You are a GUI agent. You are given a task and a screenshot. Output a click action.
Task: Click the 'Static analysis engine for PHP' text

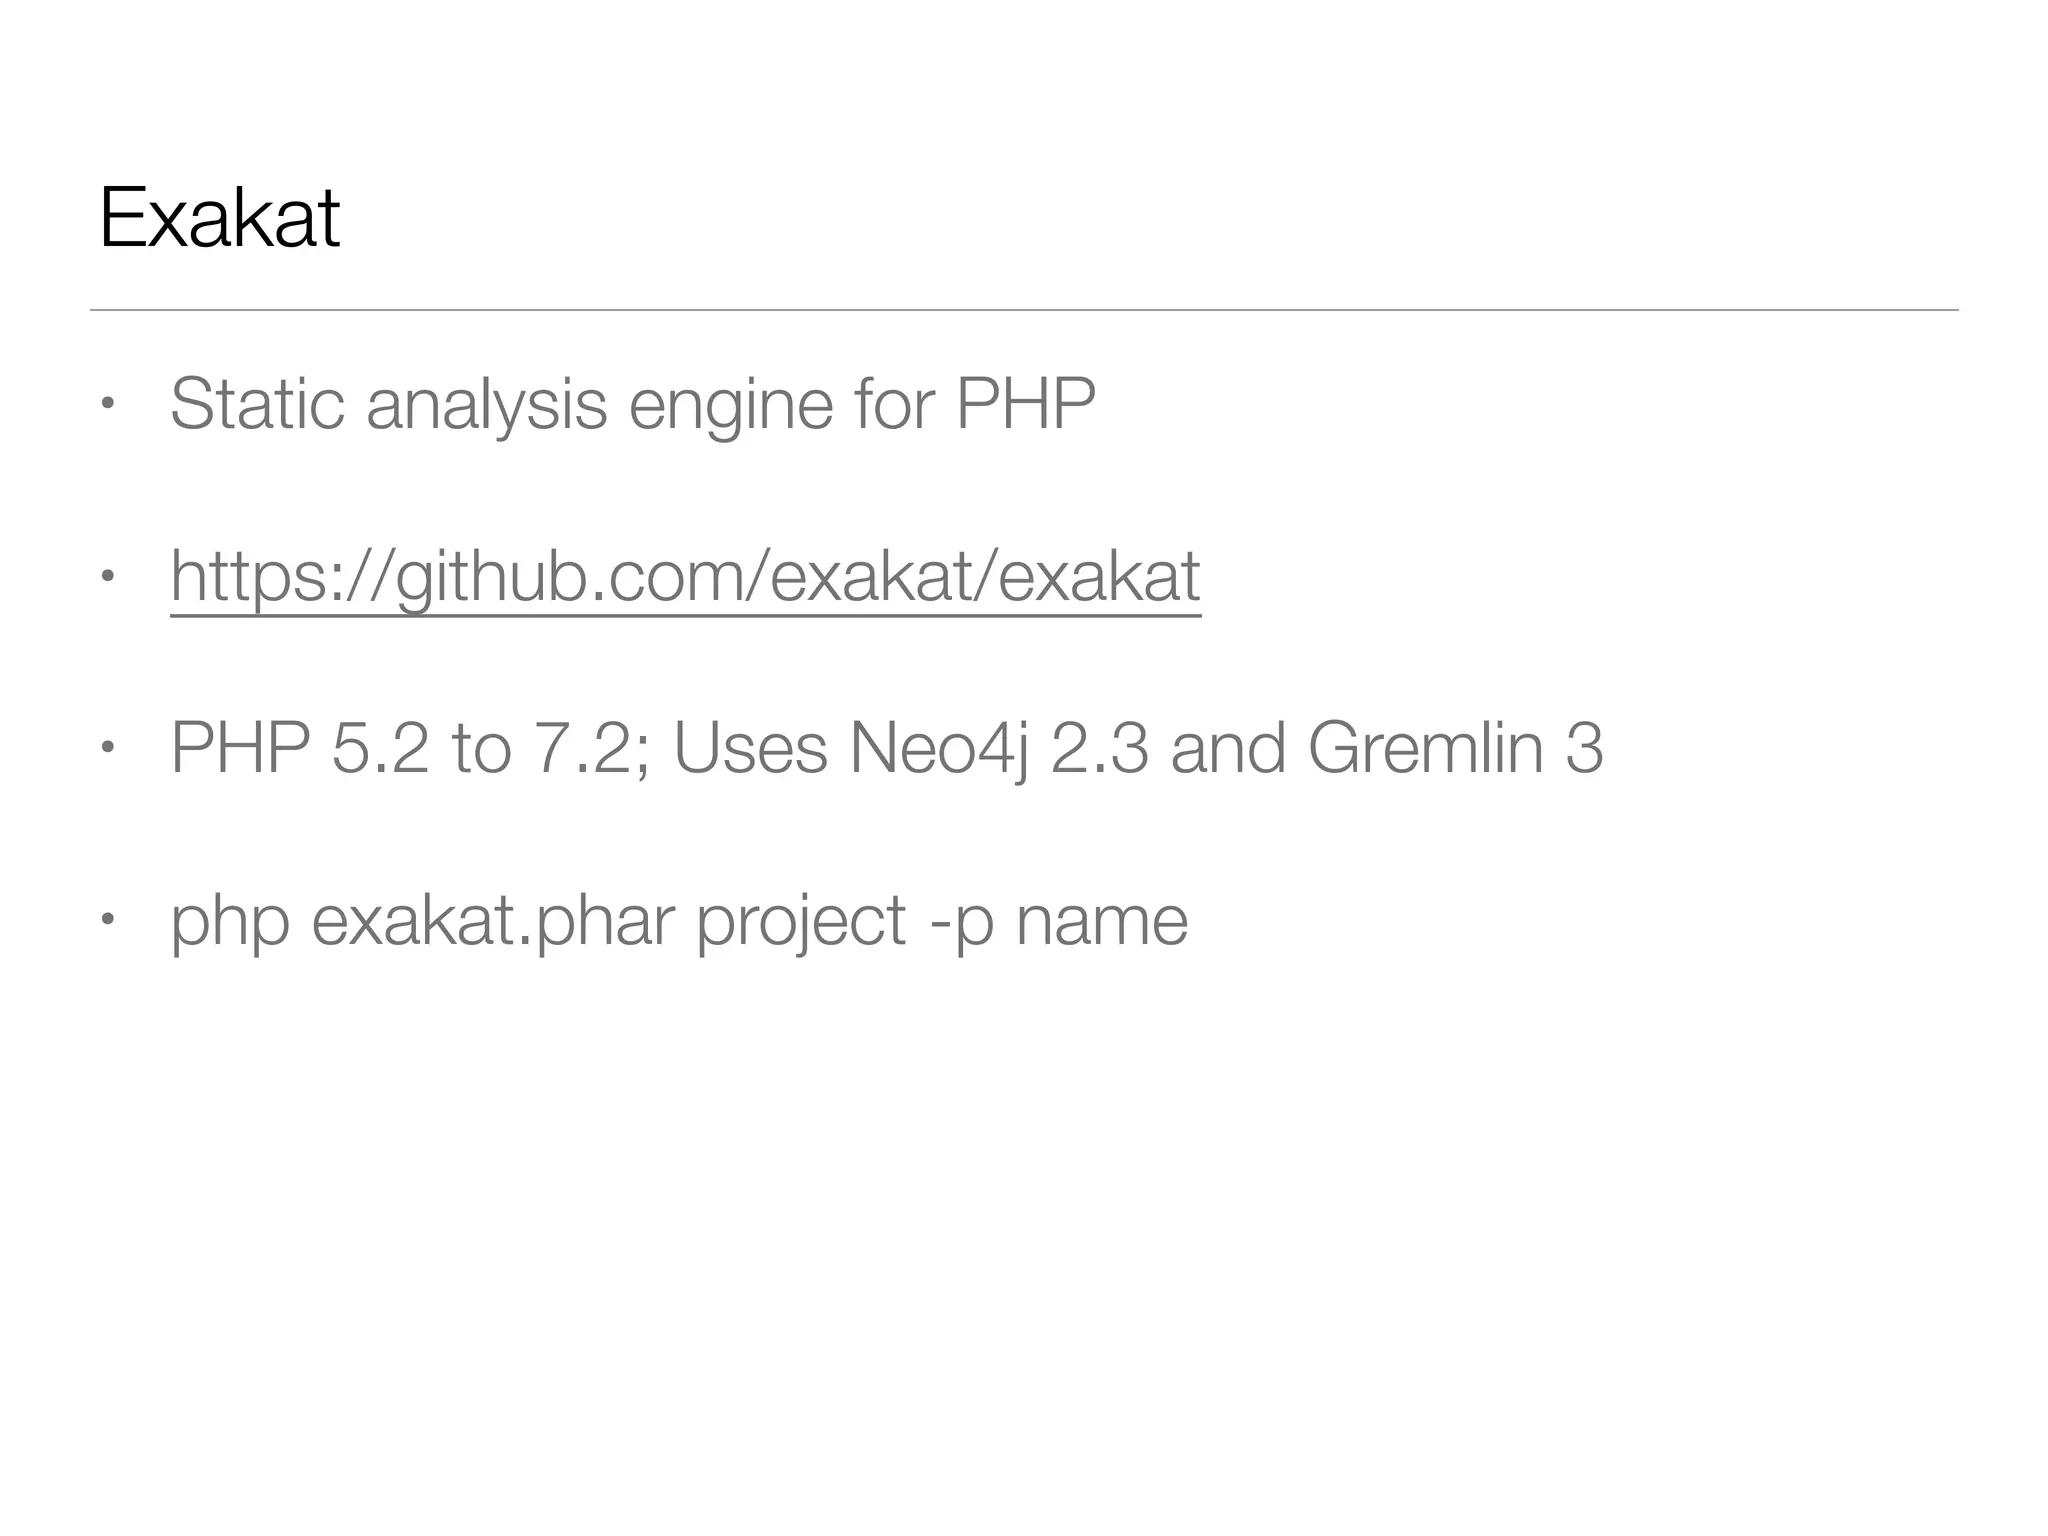coord(632,404)
